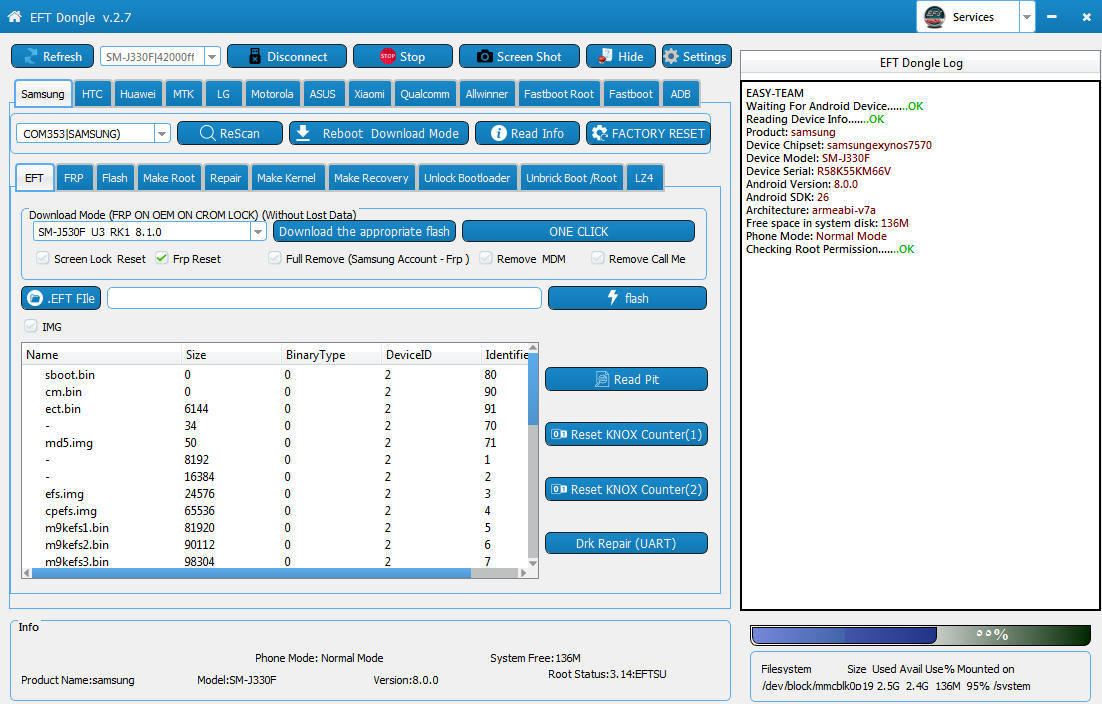Click the Read Info 'i' icon
The height and width of the screenshot is (704, 1102).
pyautogui.click(x=498, y=133)
